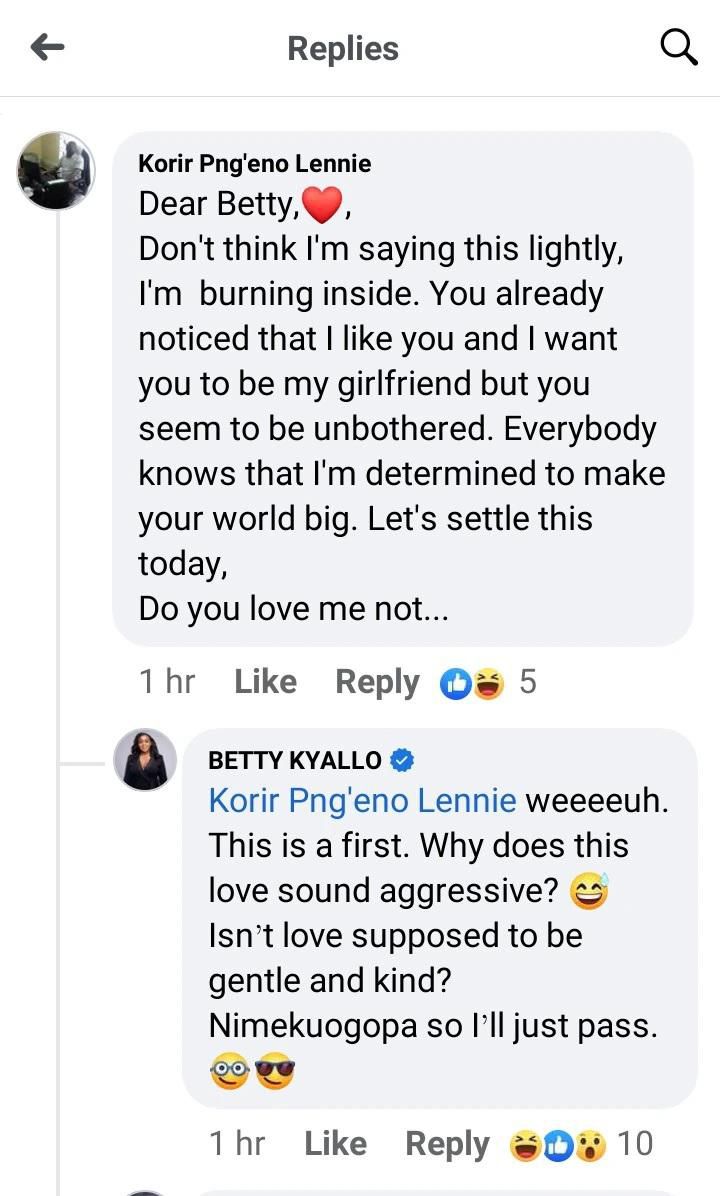This screenshot has height=1196, width=720.
Task: Open the BETTY KYALLO profile name
Action: (x=295, y=760)
